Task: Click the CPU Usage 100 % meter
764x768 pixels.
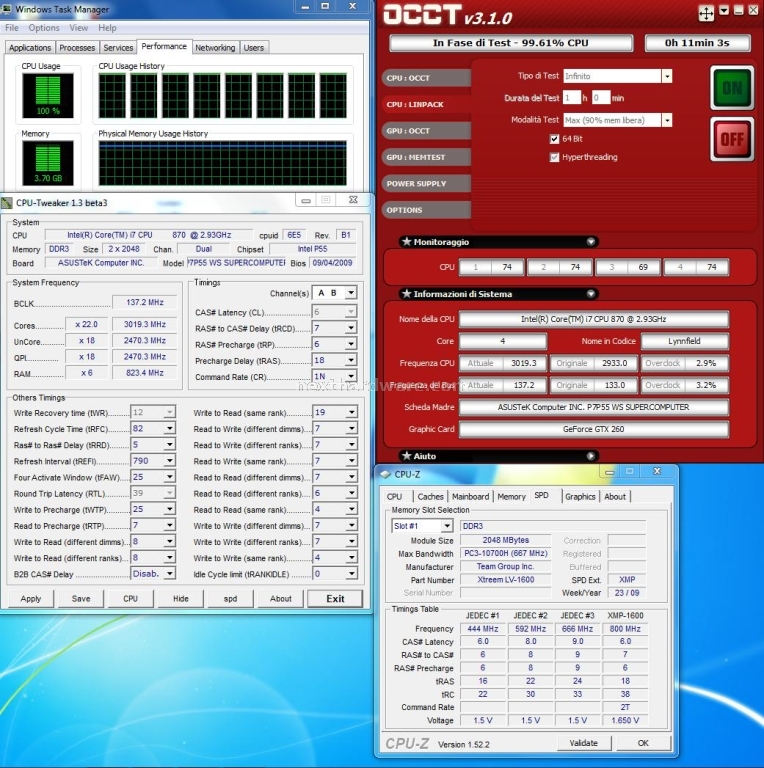Action: (x=48, y=96)
